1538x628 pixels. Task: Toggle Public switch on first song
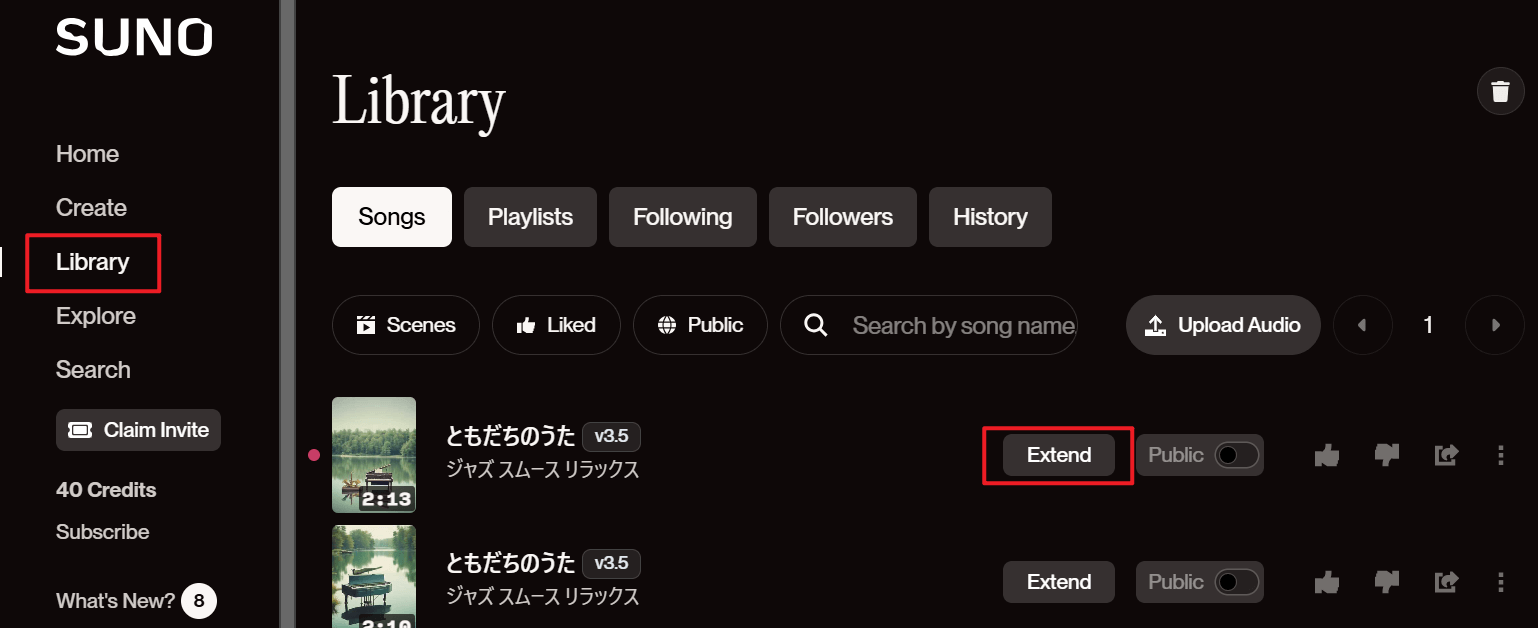(x=1237, y=455)
